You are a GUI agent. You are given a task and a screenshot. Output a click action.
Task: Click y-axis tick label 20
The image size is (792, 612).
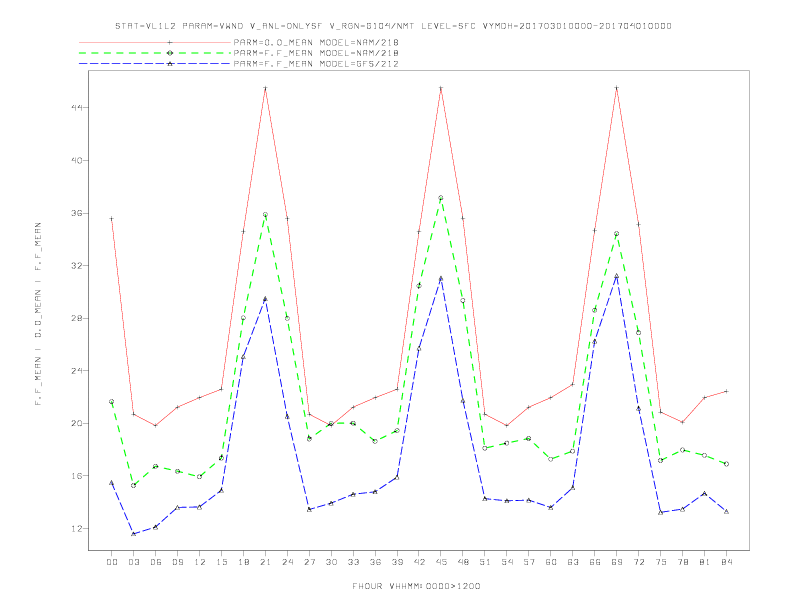click(77, 423)
